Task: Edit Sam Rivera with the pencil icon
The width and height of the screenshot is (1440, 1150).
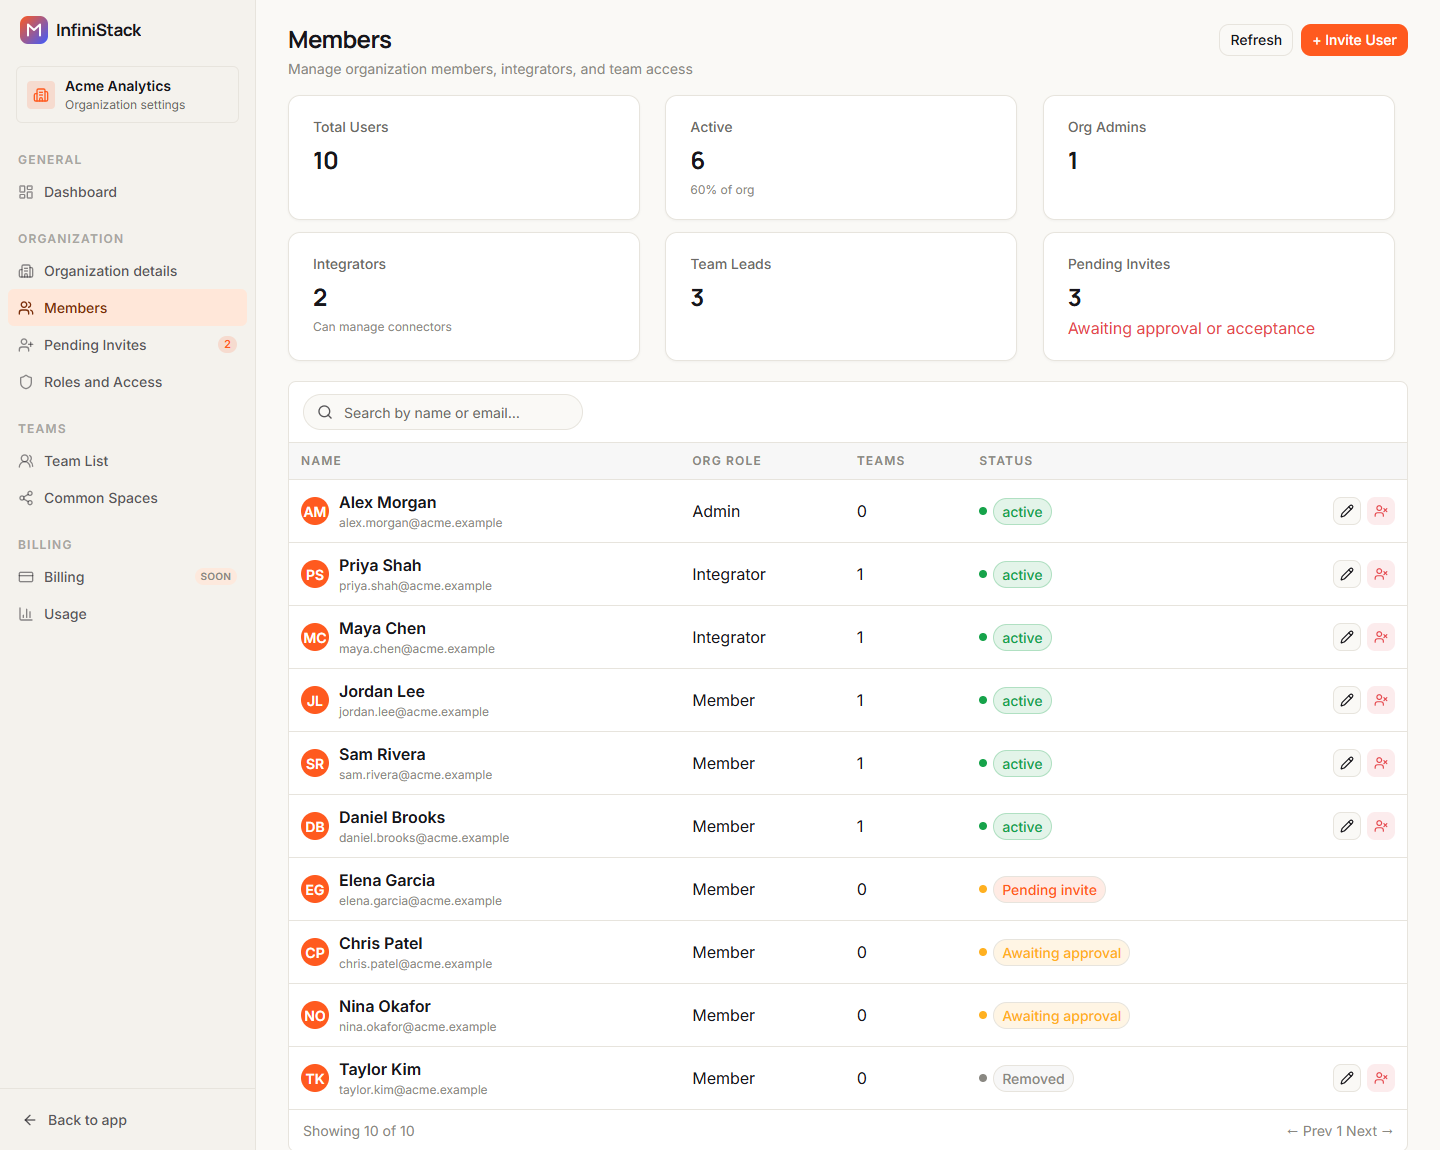Action: tap(1347, 763)
